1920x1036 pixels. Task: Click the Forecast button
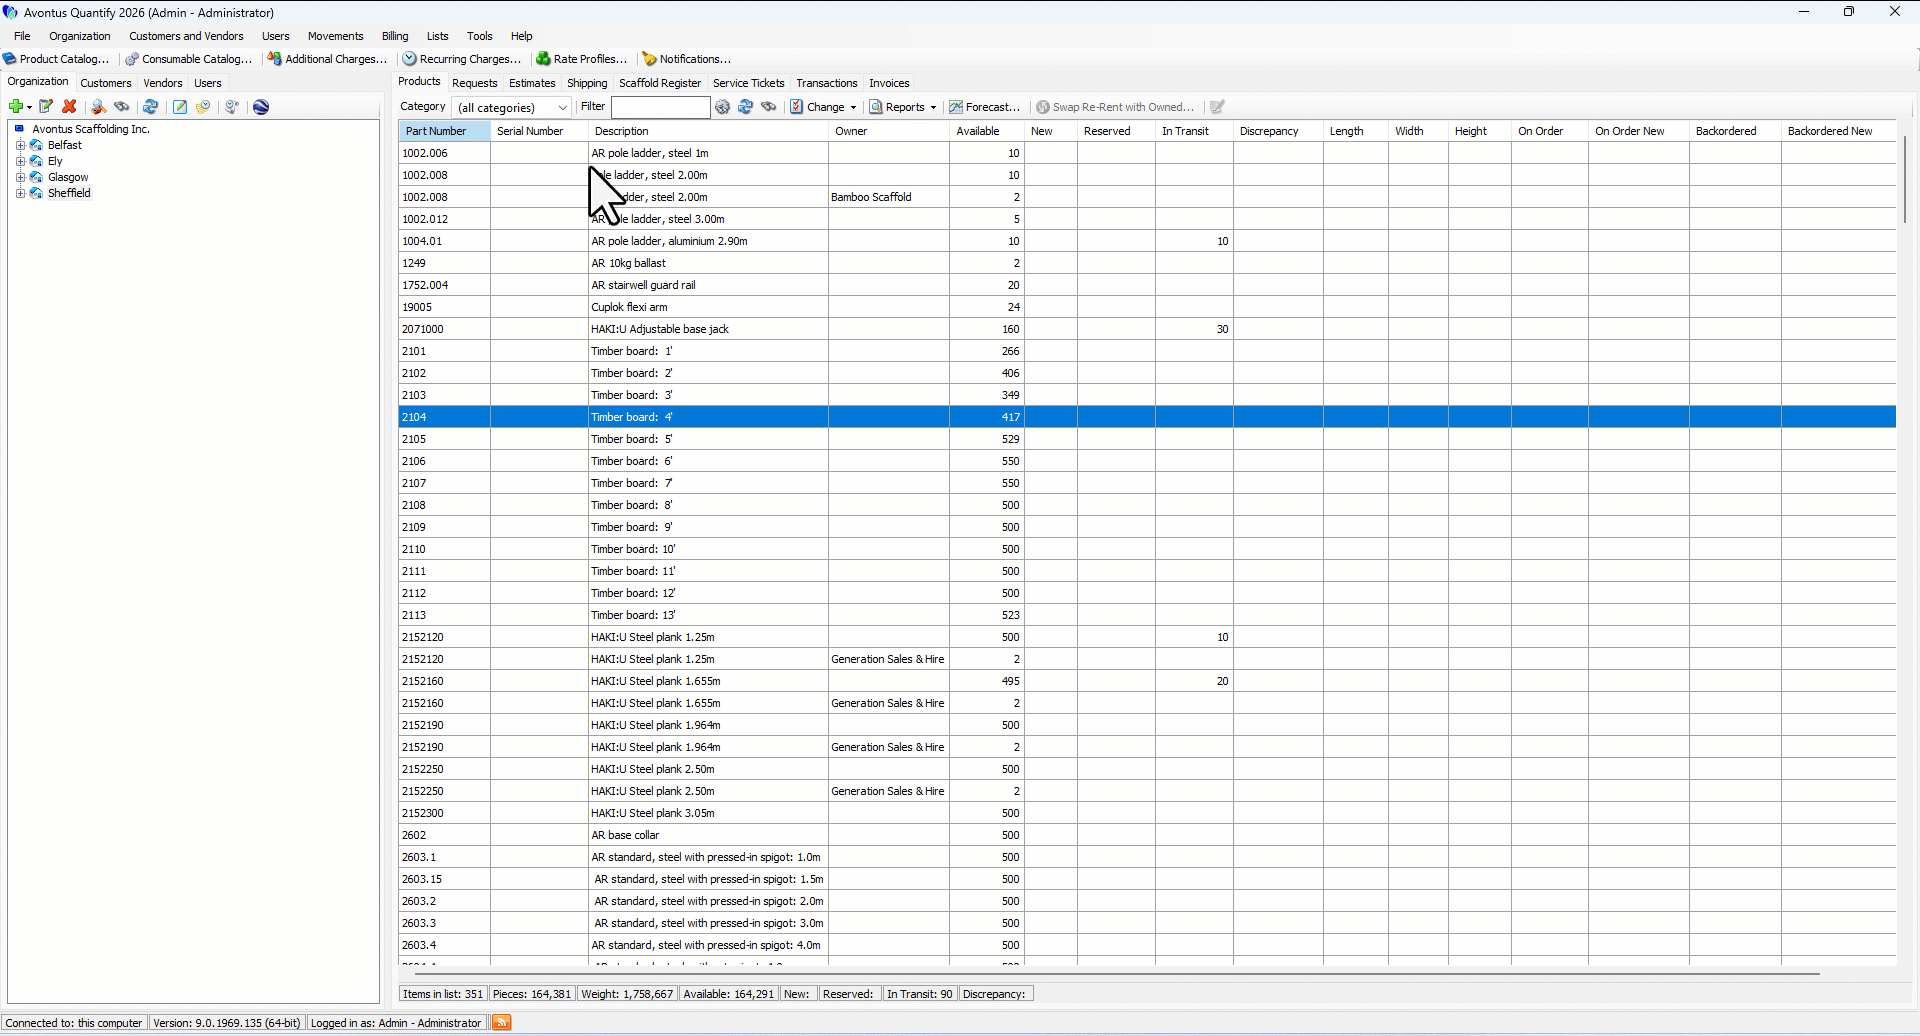(x=985, y=107)
